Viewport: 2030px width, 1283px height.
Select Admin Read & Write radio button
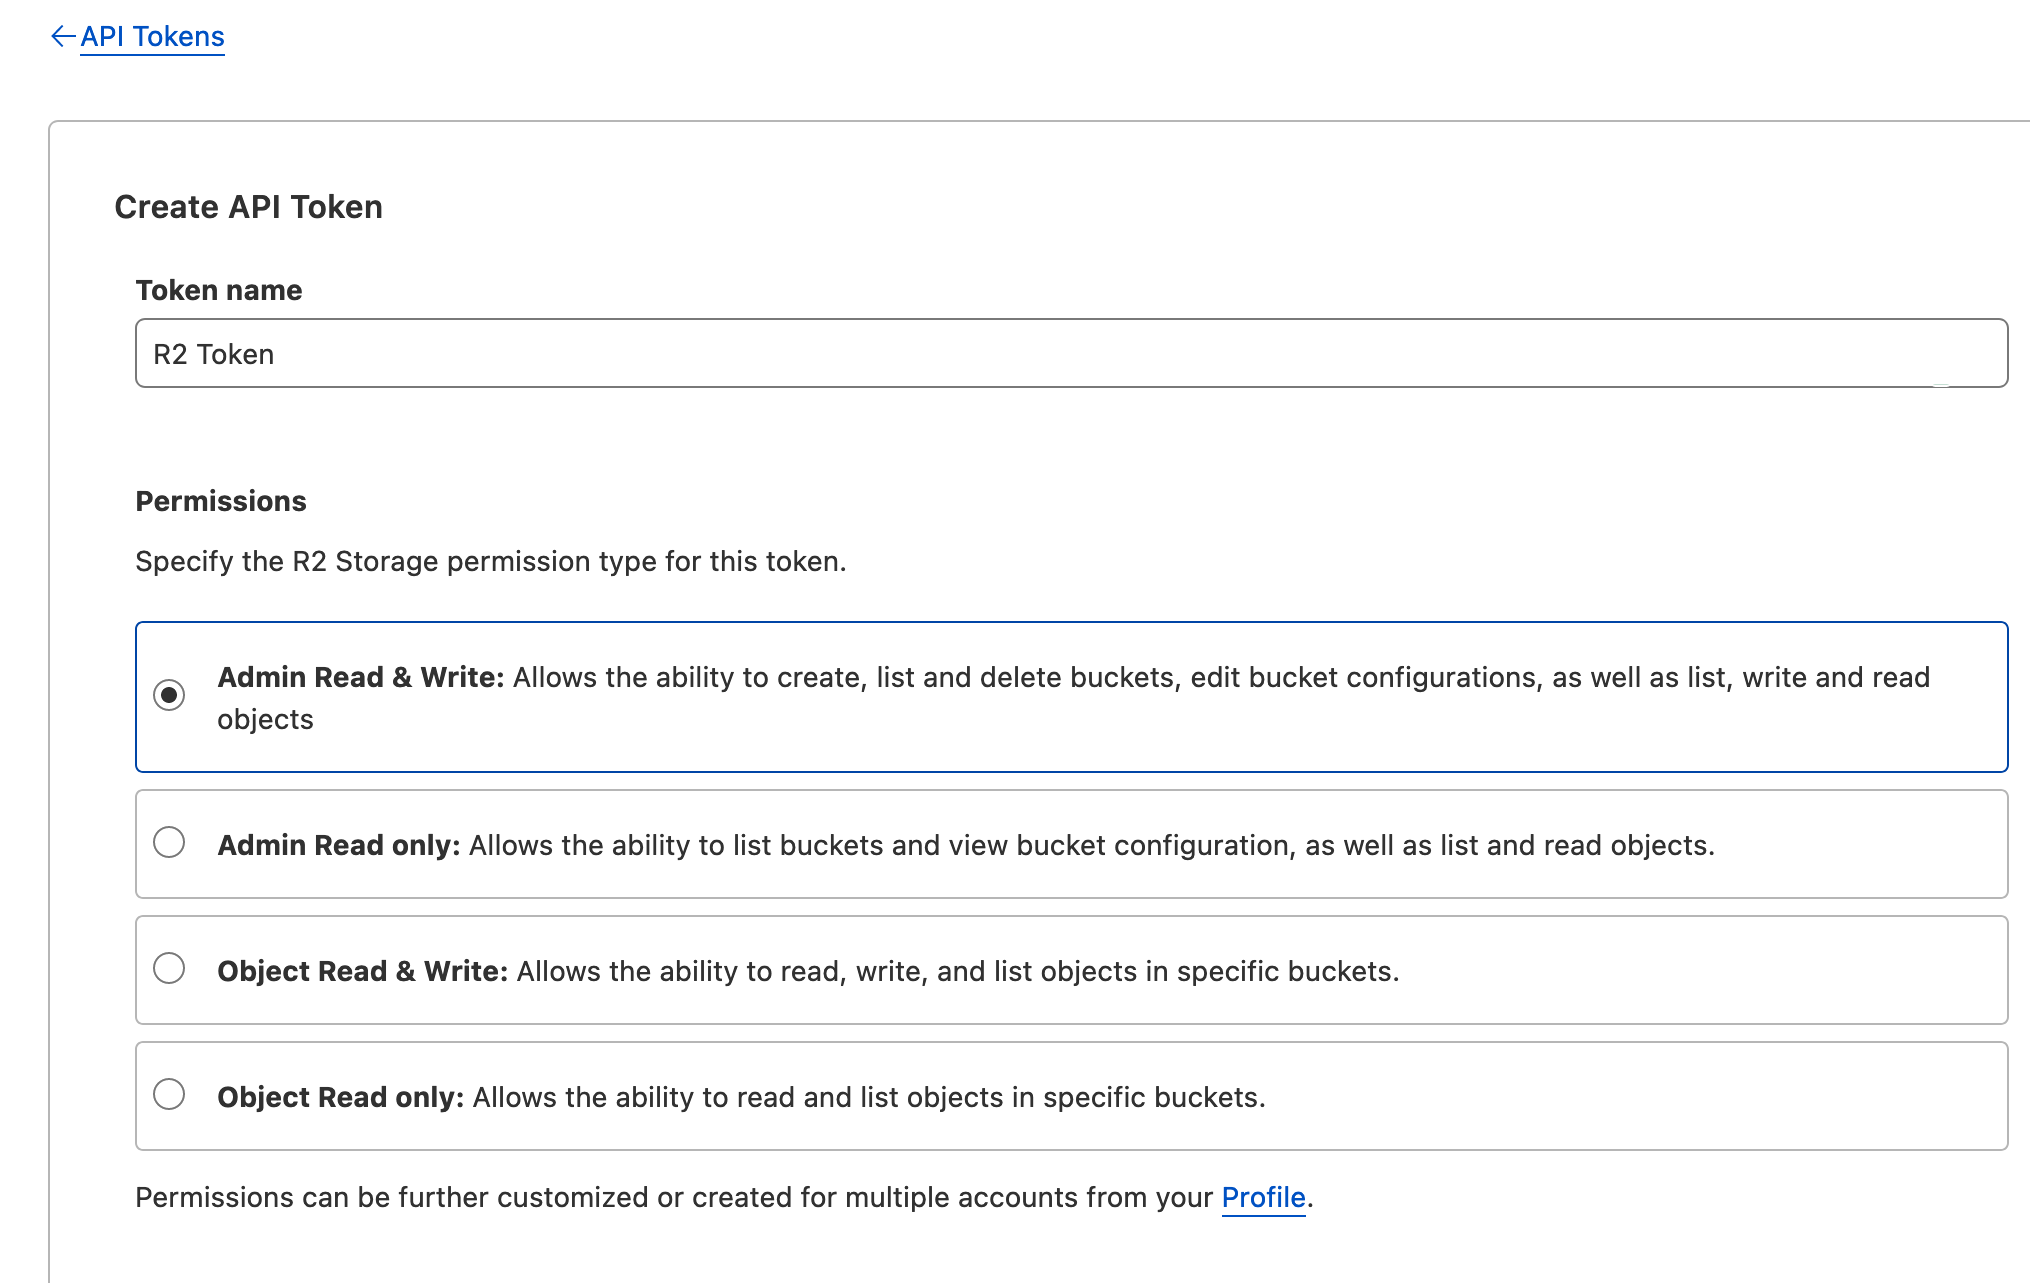tap(169, 695)
